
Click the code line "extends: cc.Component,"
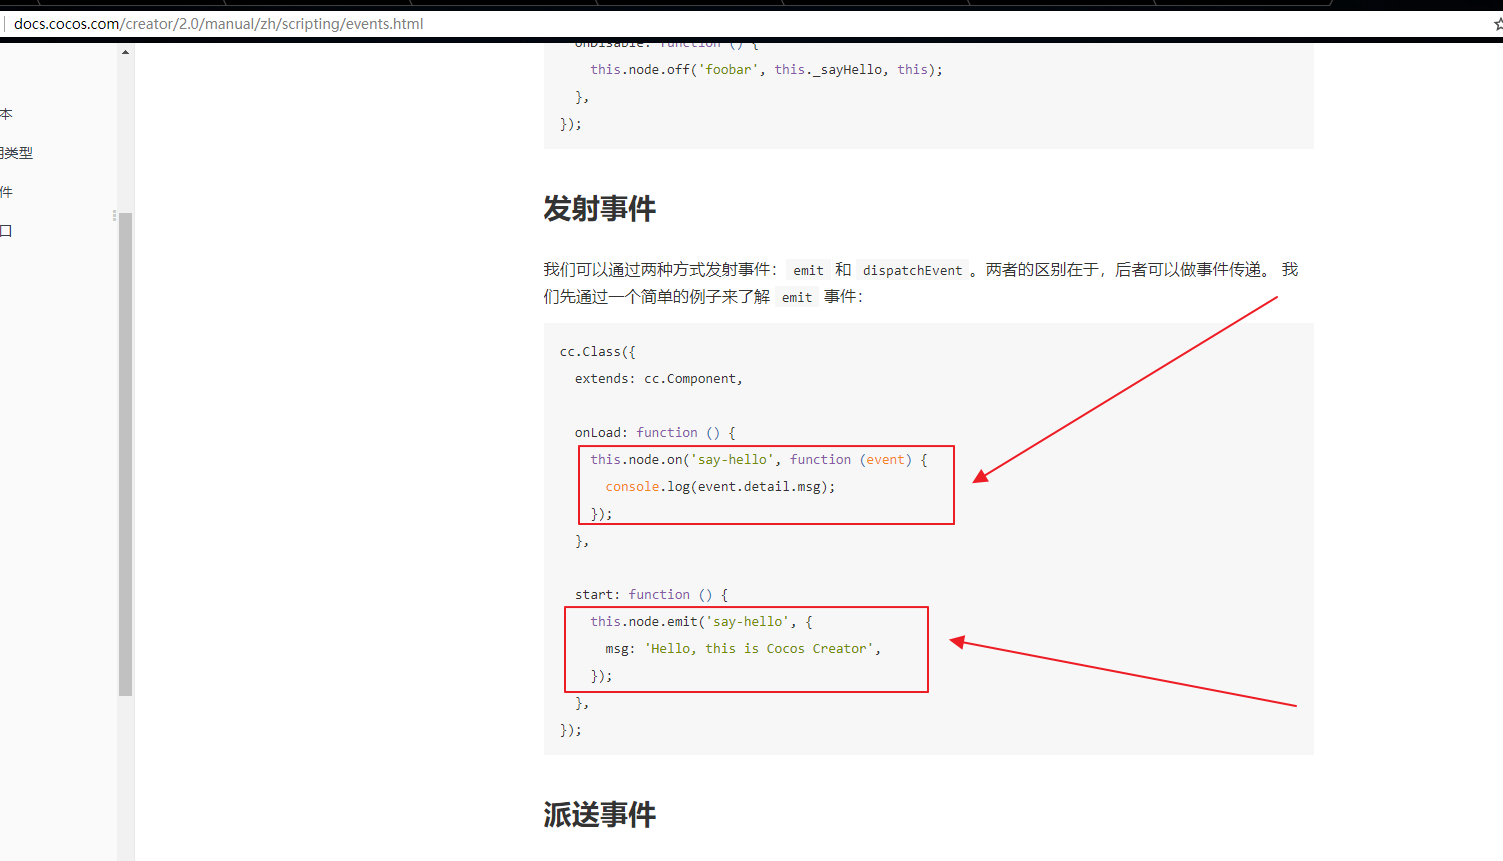659,379
